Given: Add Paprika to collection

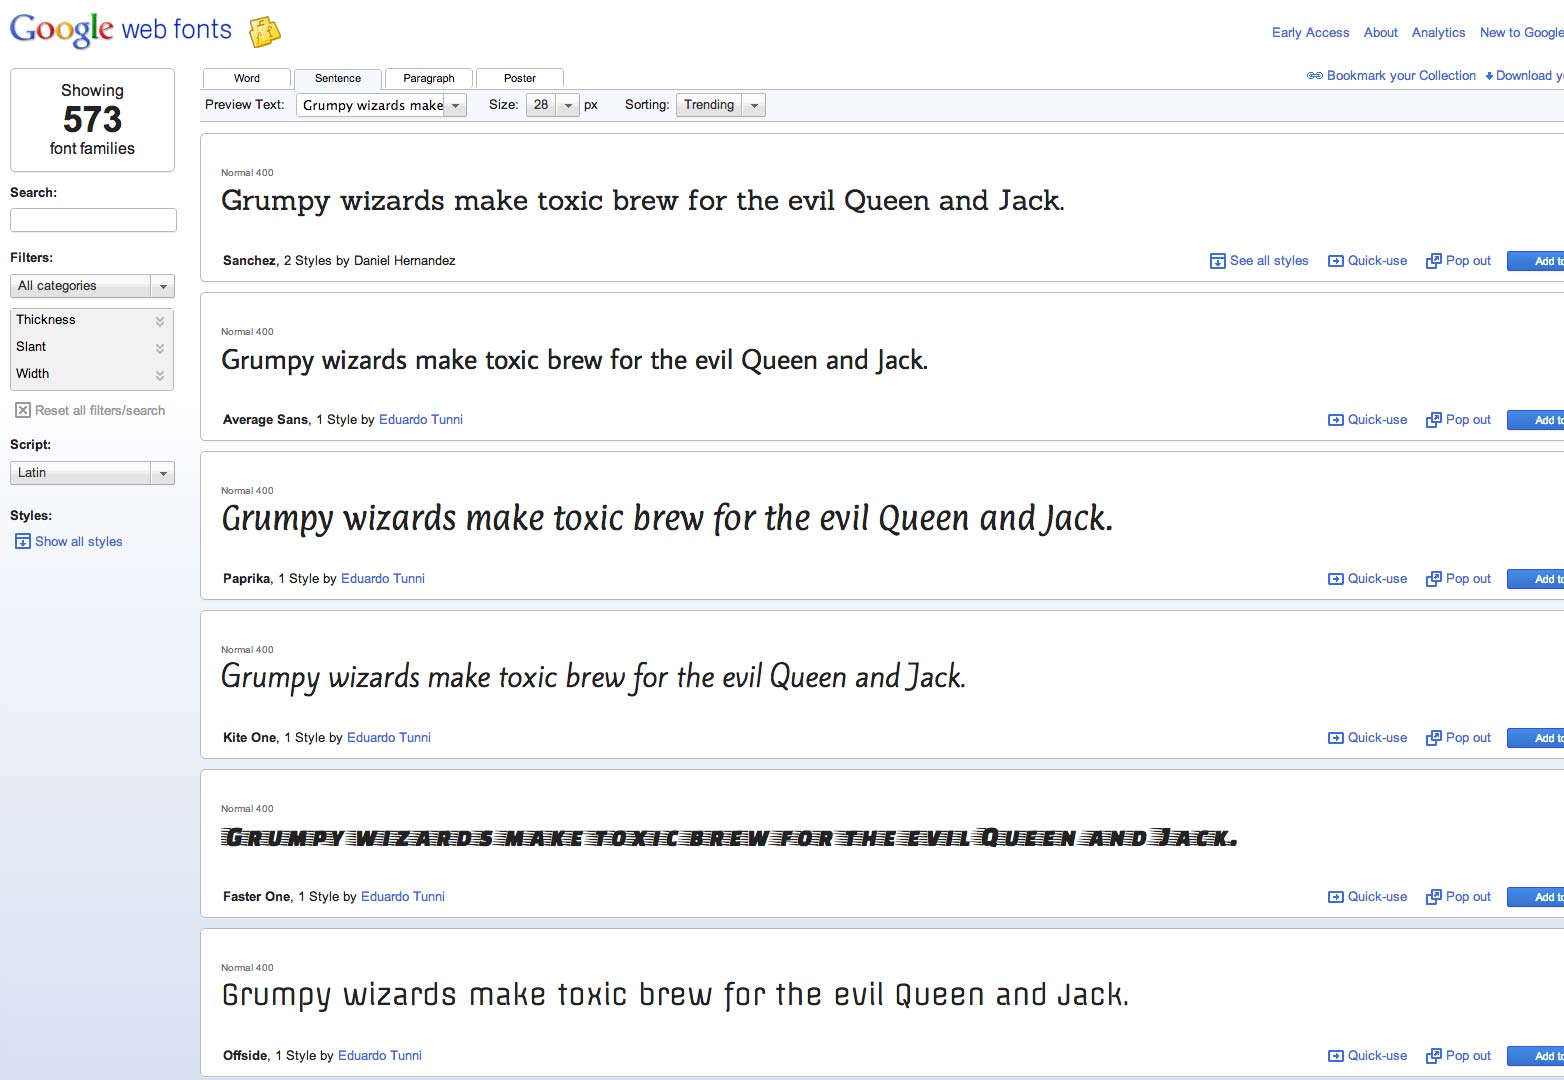Looking at the screenshot, I should point(1536,579).
